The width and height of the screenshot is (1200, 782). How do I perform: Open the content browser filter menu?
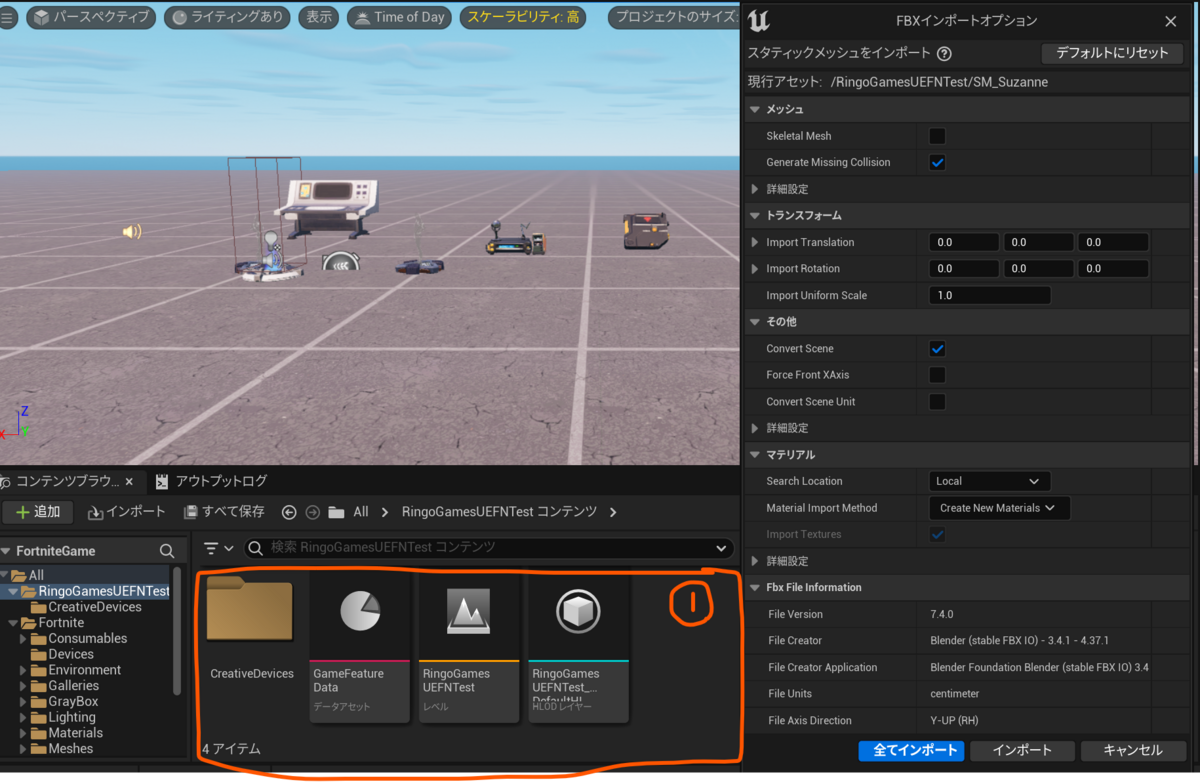(x=218, y=548)
